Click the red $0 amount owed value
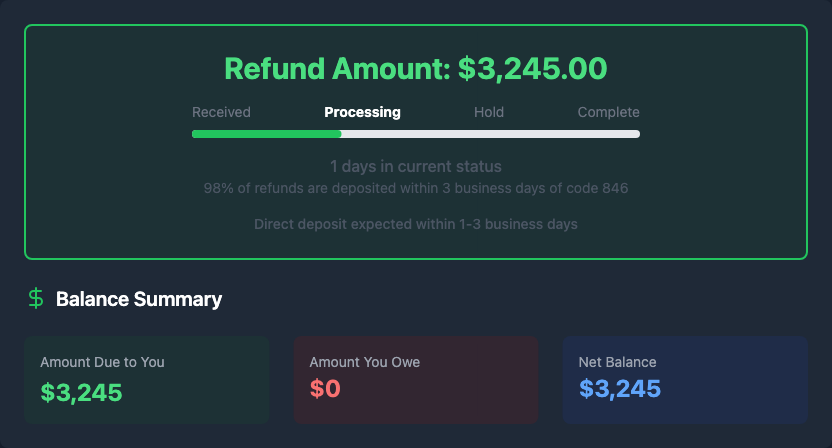 point(325,390)
